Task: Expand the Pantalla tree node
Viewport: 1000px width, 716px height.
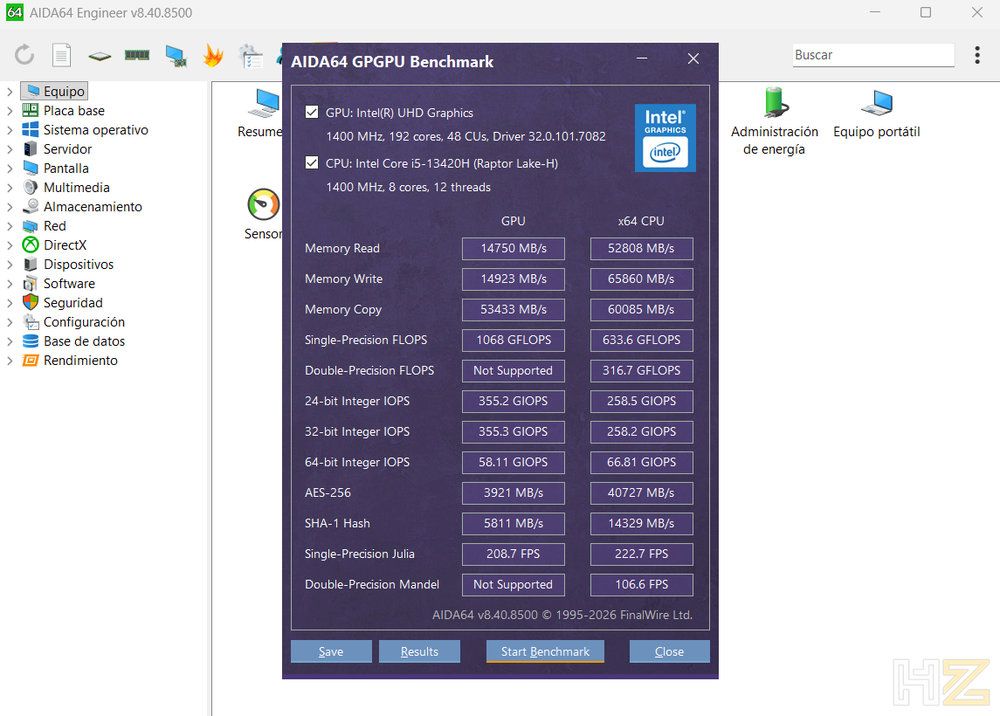Action: (10, 168)
